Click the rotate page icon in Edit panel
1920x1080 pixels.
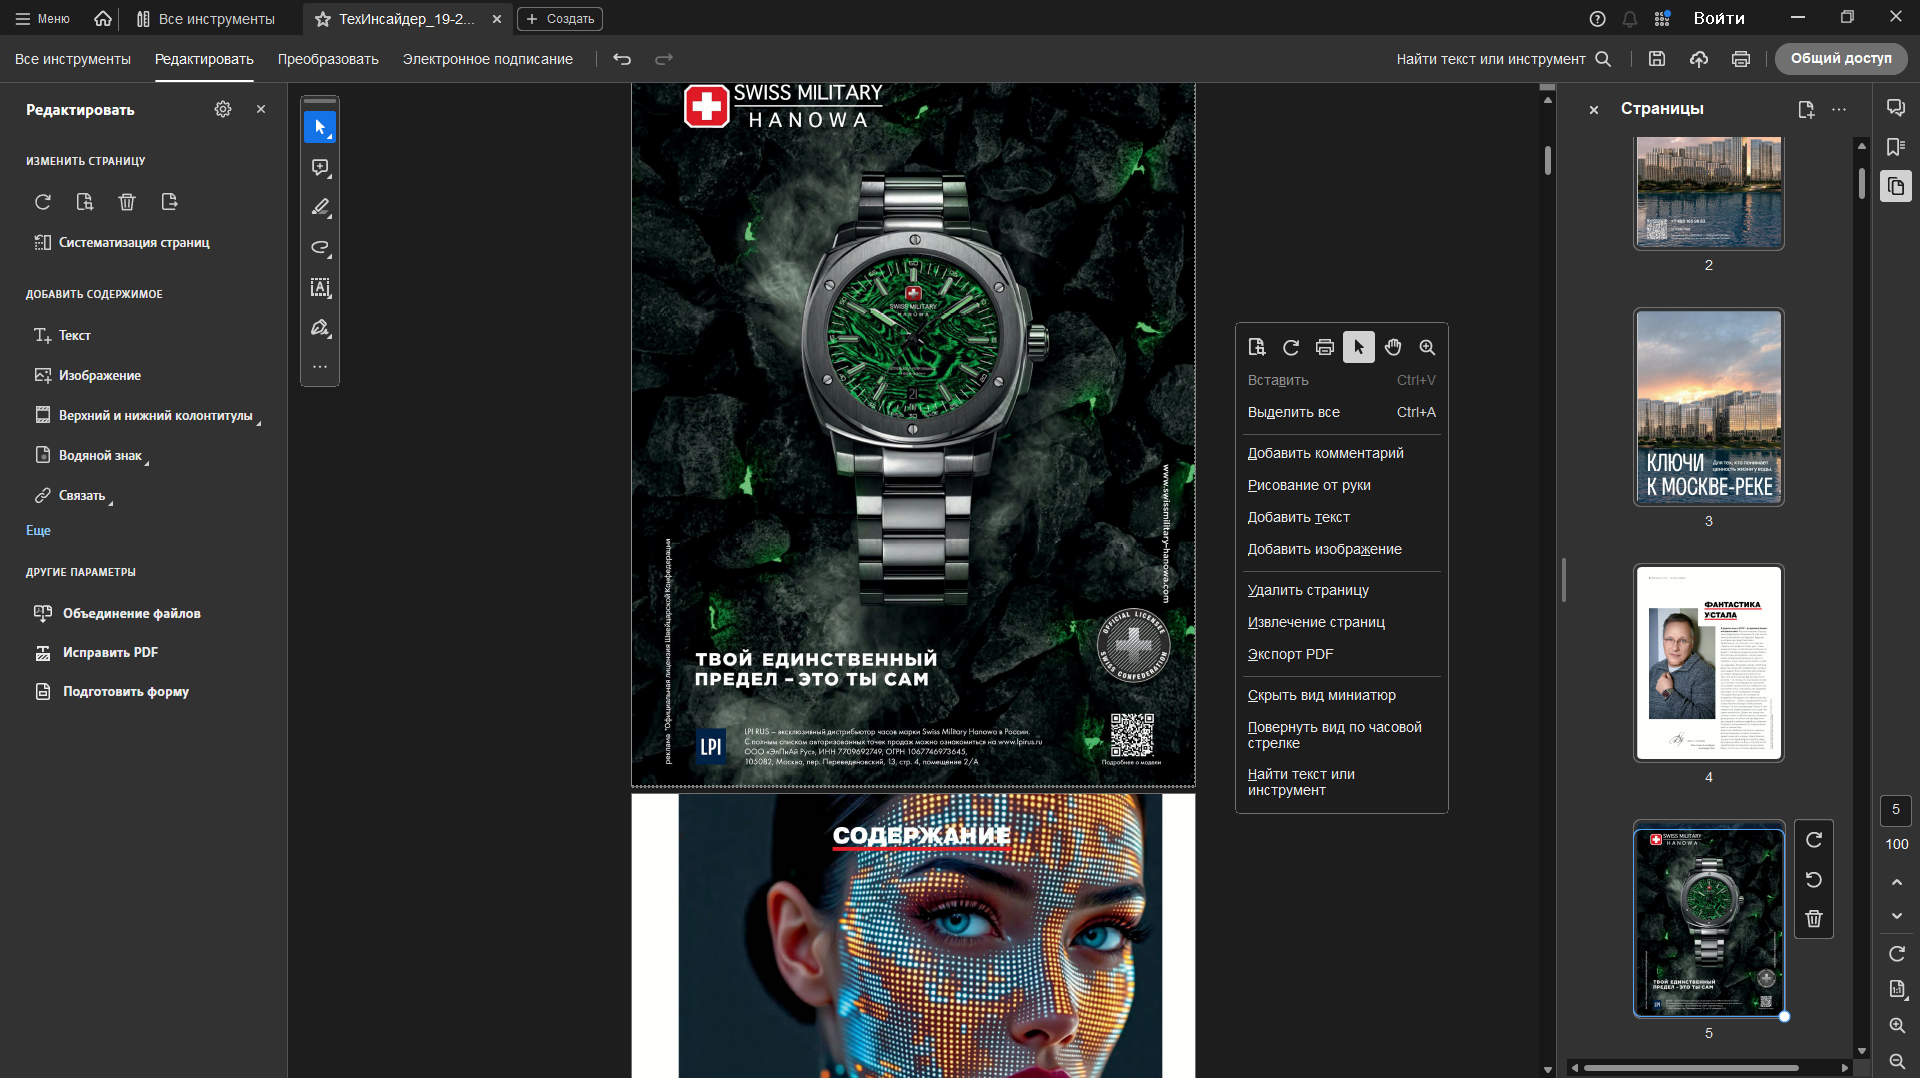point(43,202)
